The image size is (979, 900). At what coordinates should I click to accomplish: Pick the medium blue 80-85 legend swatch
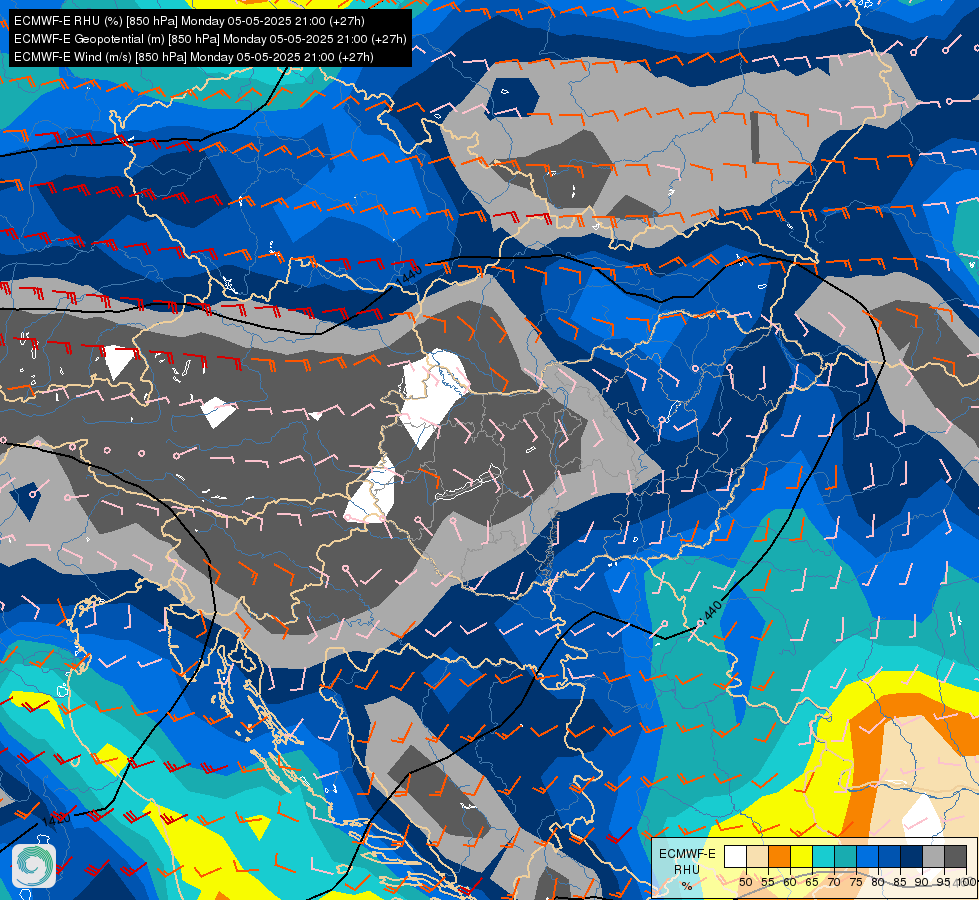click(890, 856)
